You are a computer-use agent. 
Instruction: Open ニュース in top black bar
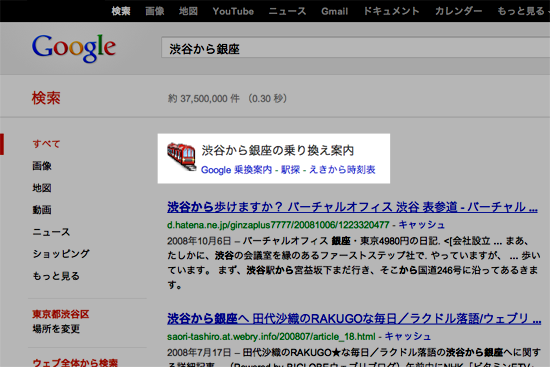coord(287,11)
